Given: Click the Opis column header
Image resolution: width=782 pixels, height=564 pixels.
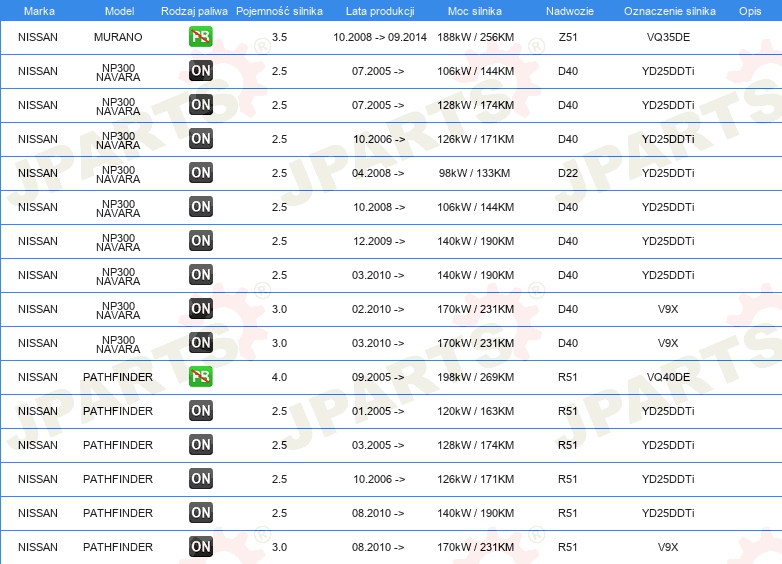Looking at the screenshot, I should click(750, 11).
